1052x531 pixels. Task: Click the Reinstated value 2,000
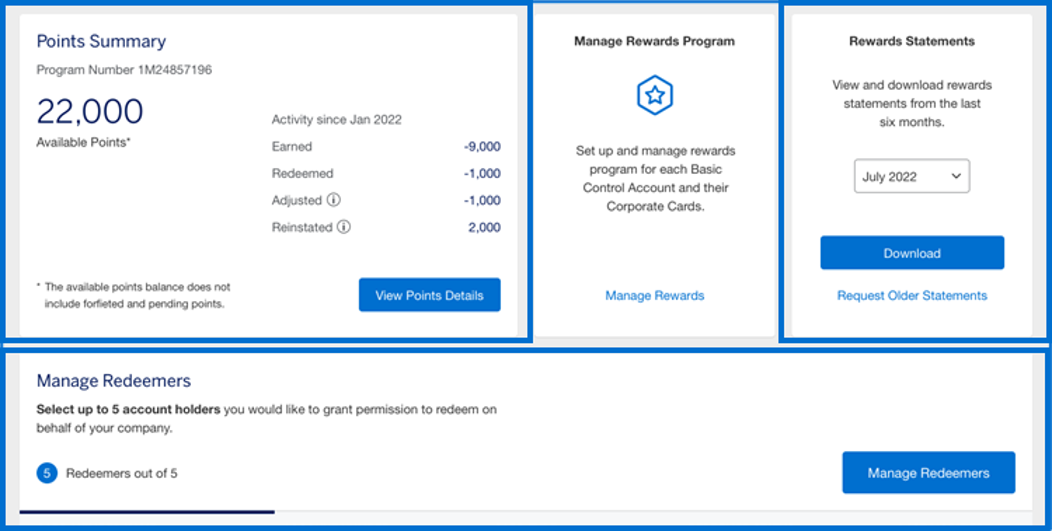tap(483, 227)
